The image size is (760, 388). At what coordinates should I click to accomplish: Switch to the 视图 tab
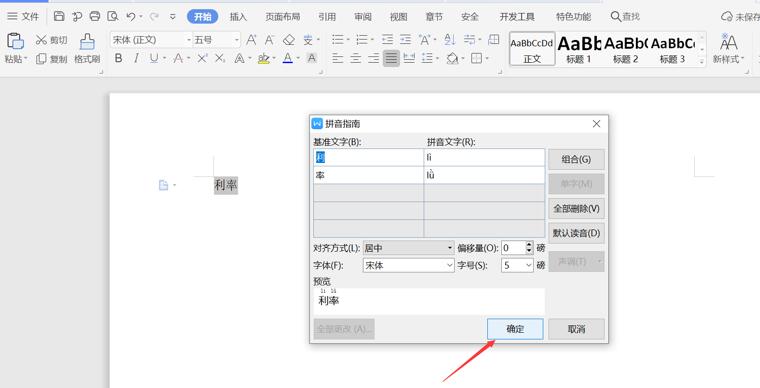(398, 16)
